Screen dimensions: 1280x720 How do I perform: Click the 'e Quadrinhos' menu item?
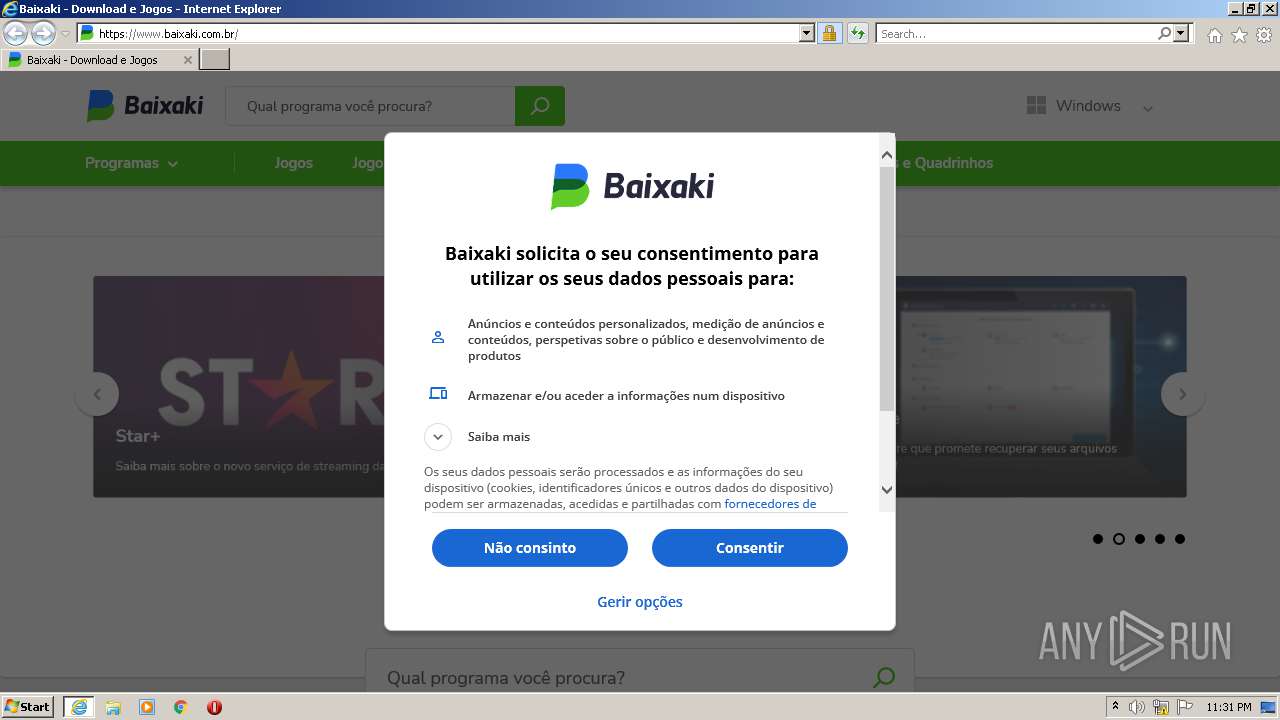pos(947,163)
